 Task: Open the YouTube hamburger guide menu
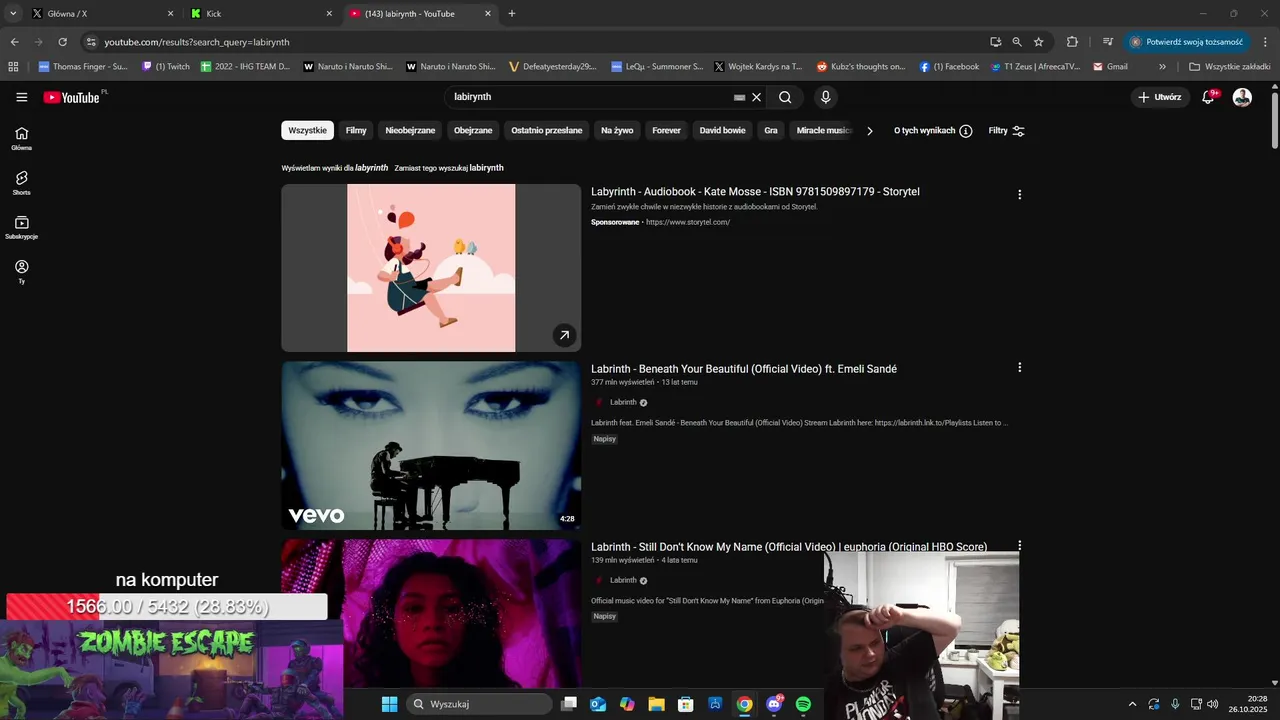[22, 97]
